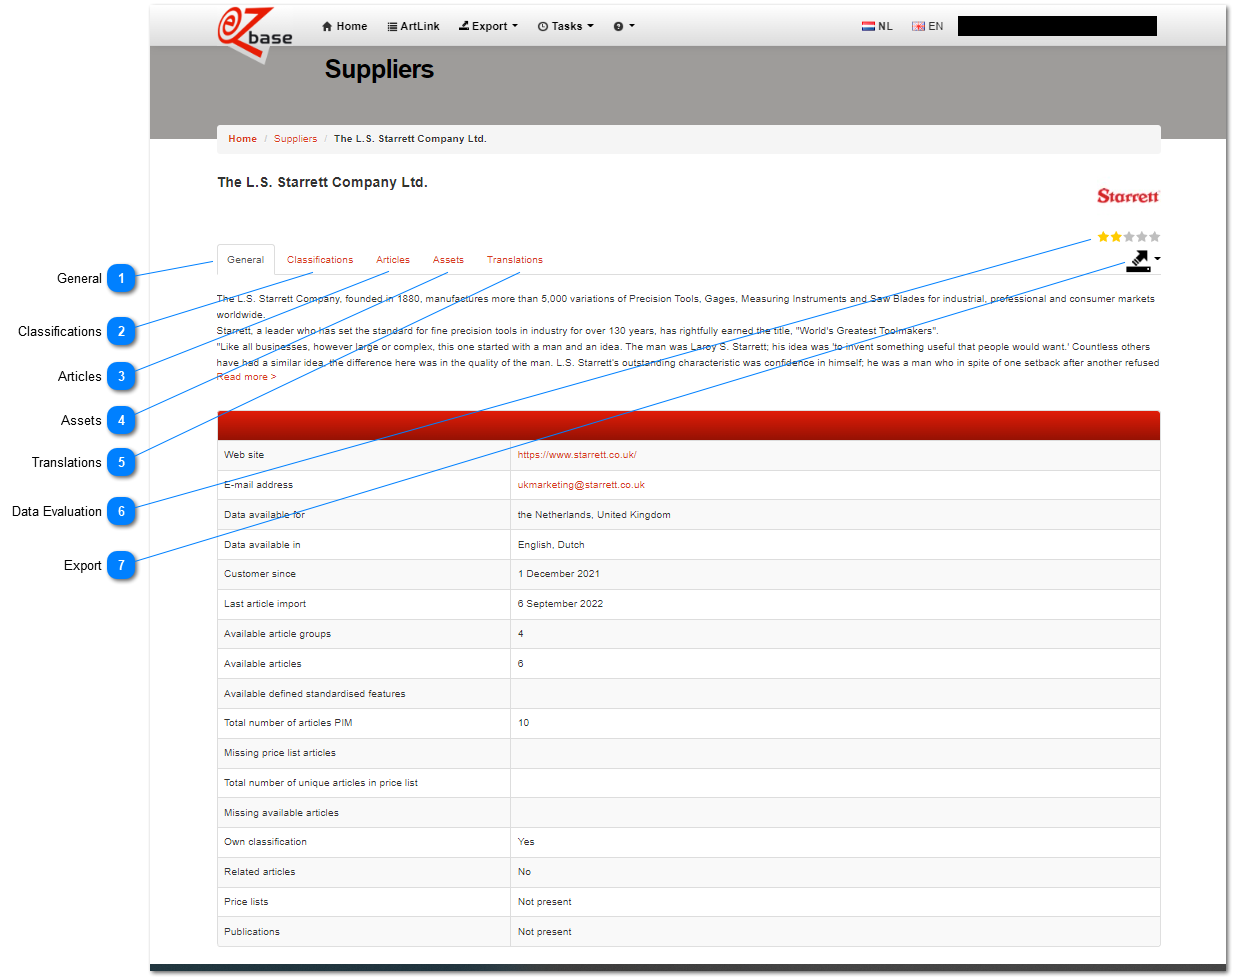Click the 'Available article groups' row label
The image size is (1235, 980).
277,634
